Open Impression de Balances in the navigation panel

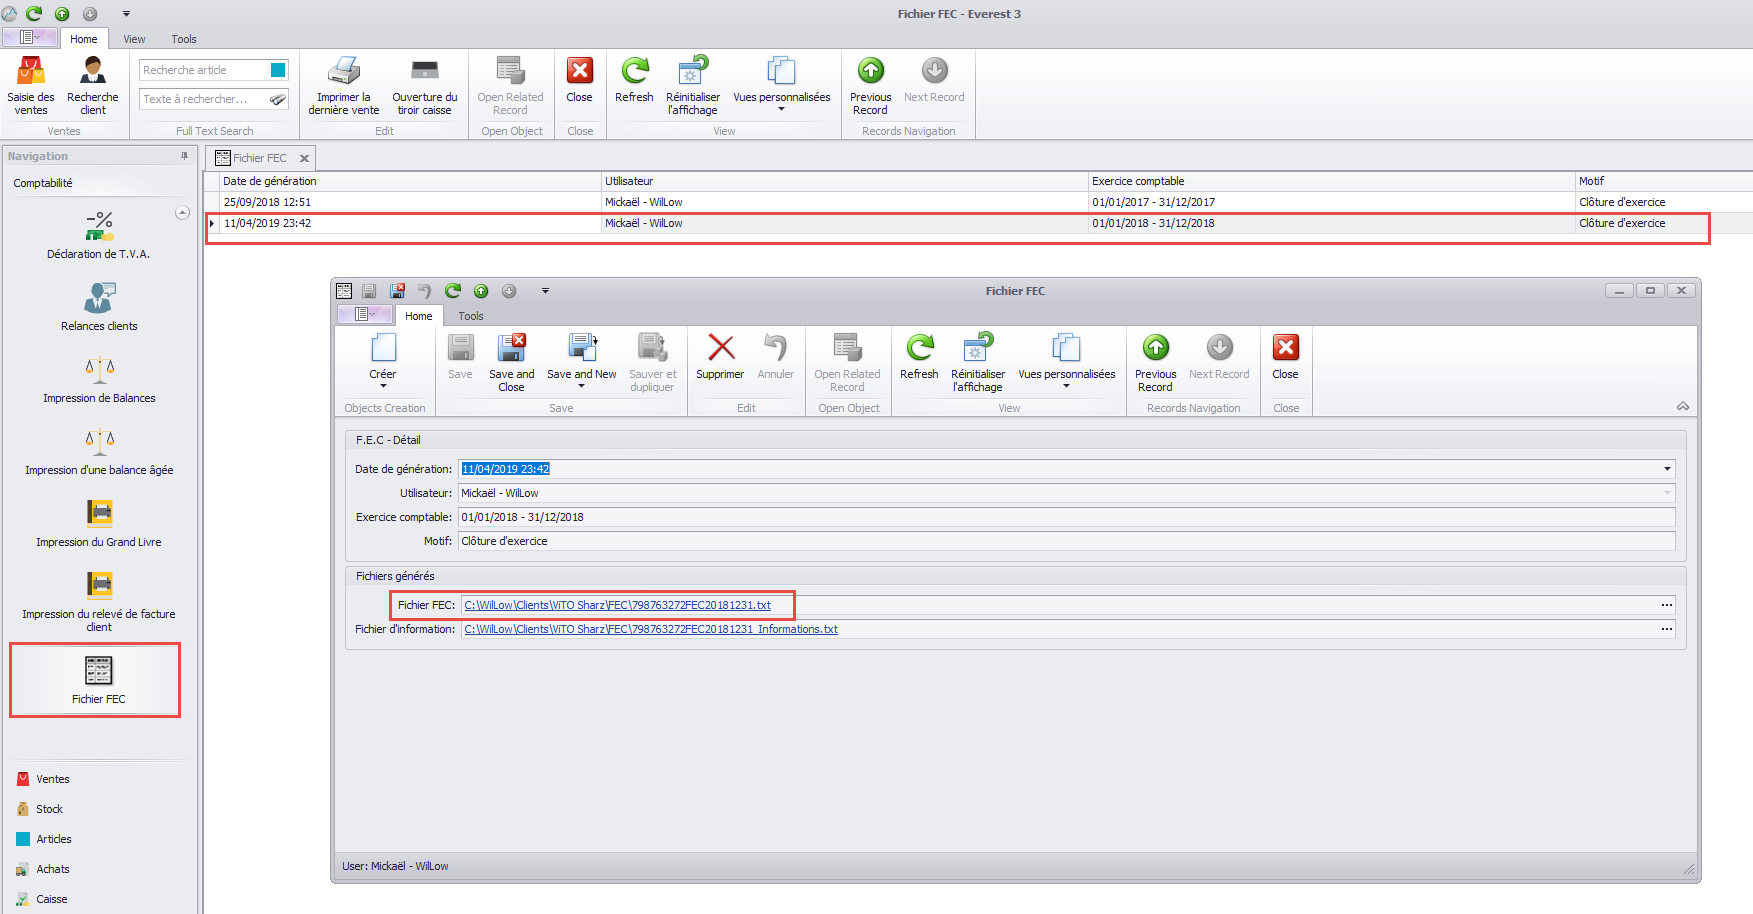[x=99, y=379]
